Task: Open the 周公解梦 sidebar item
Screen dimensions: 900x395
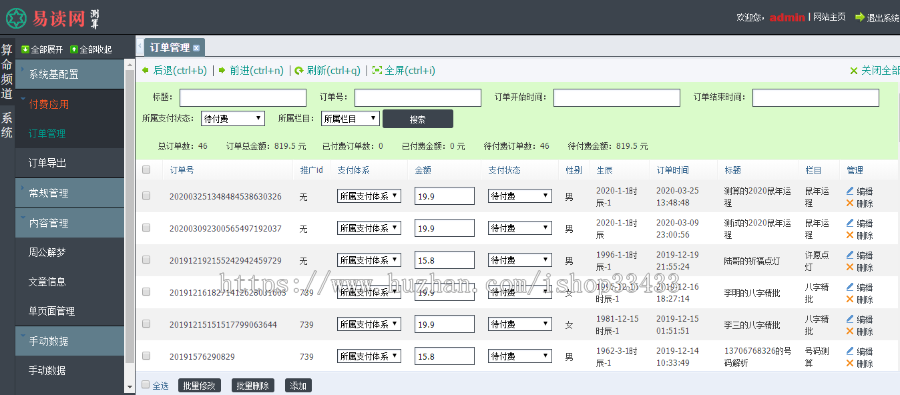Action: pos(69,252)
